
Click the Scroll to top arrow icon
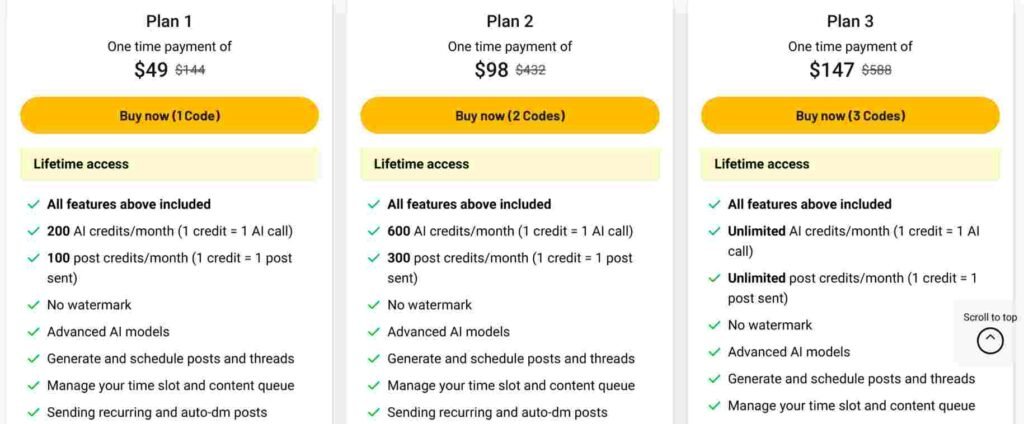[990, 340]
